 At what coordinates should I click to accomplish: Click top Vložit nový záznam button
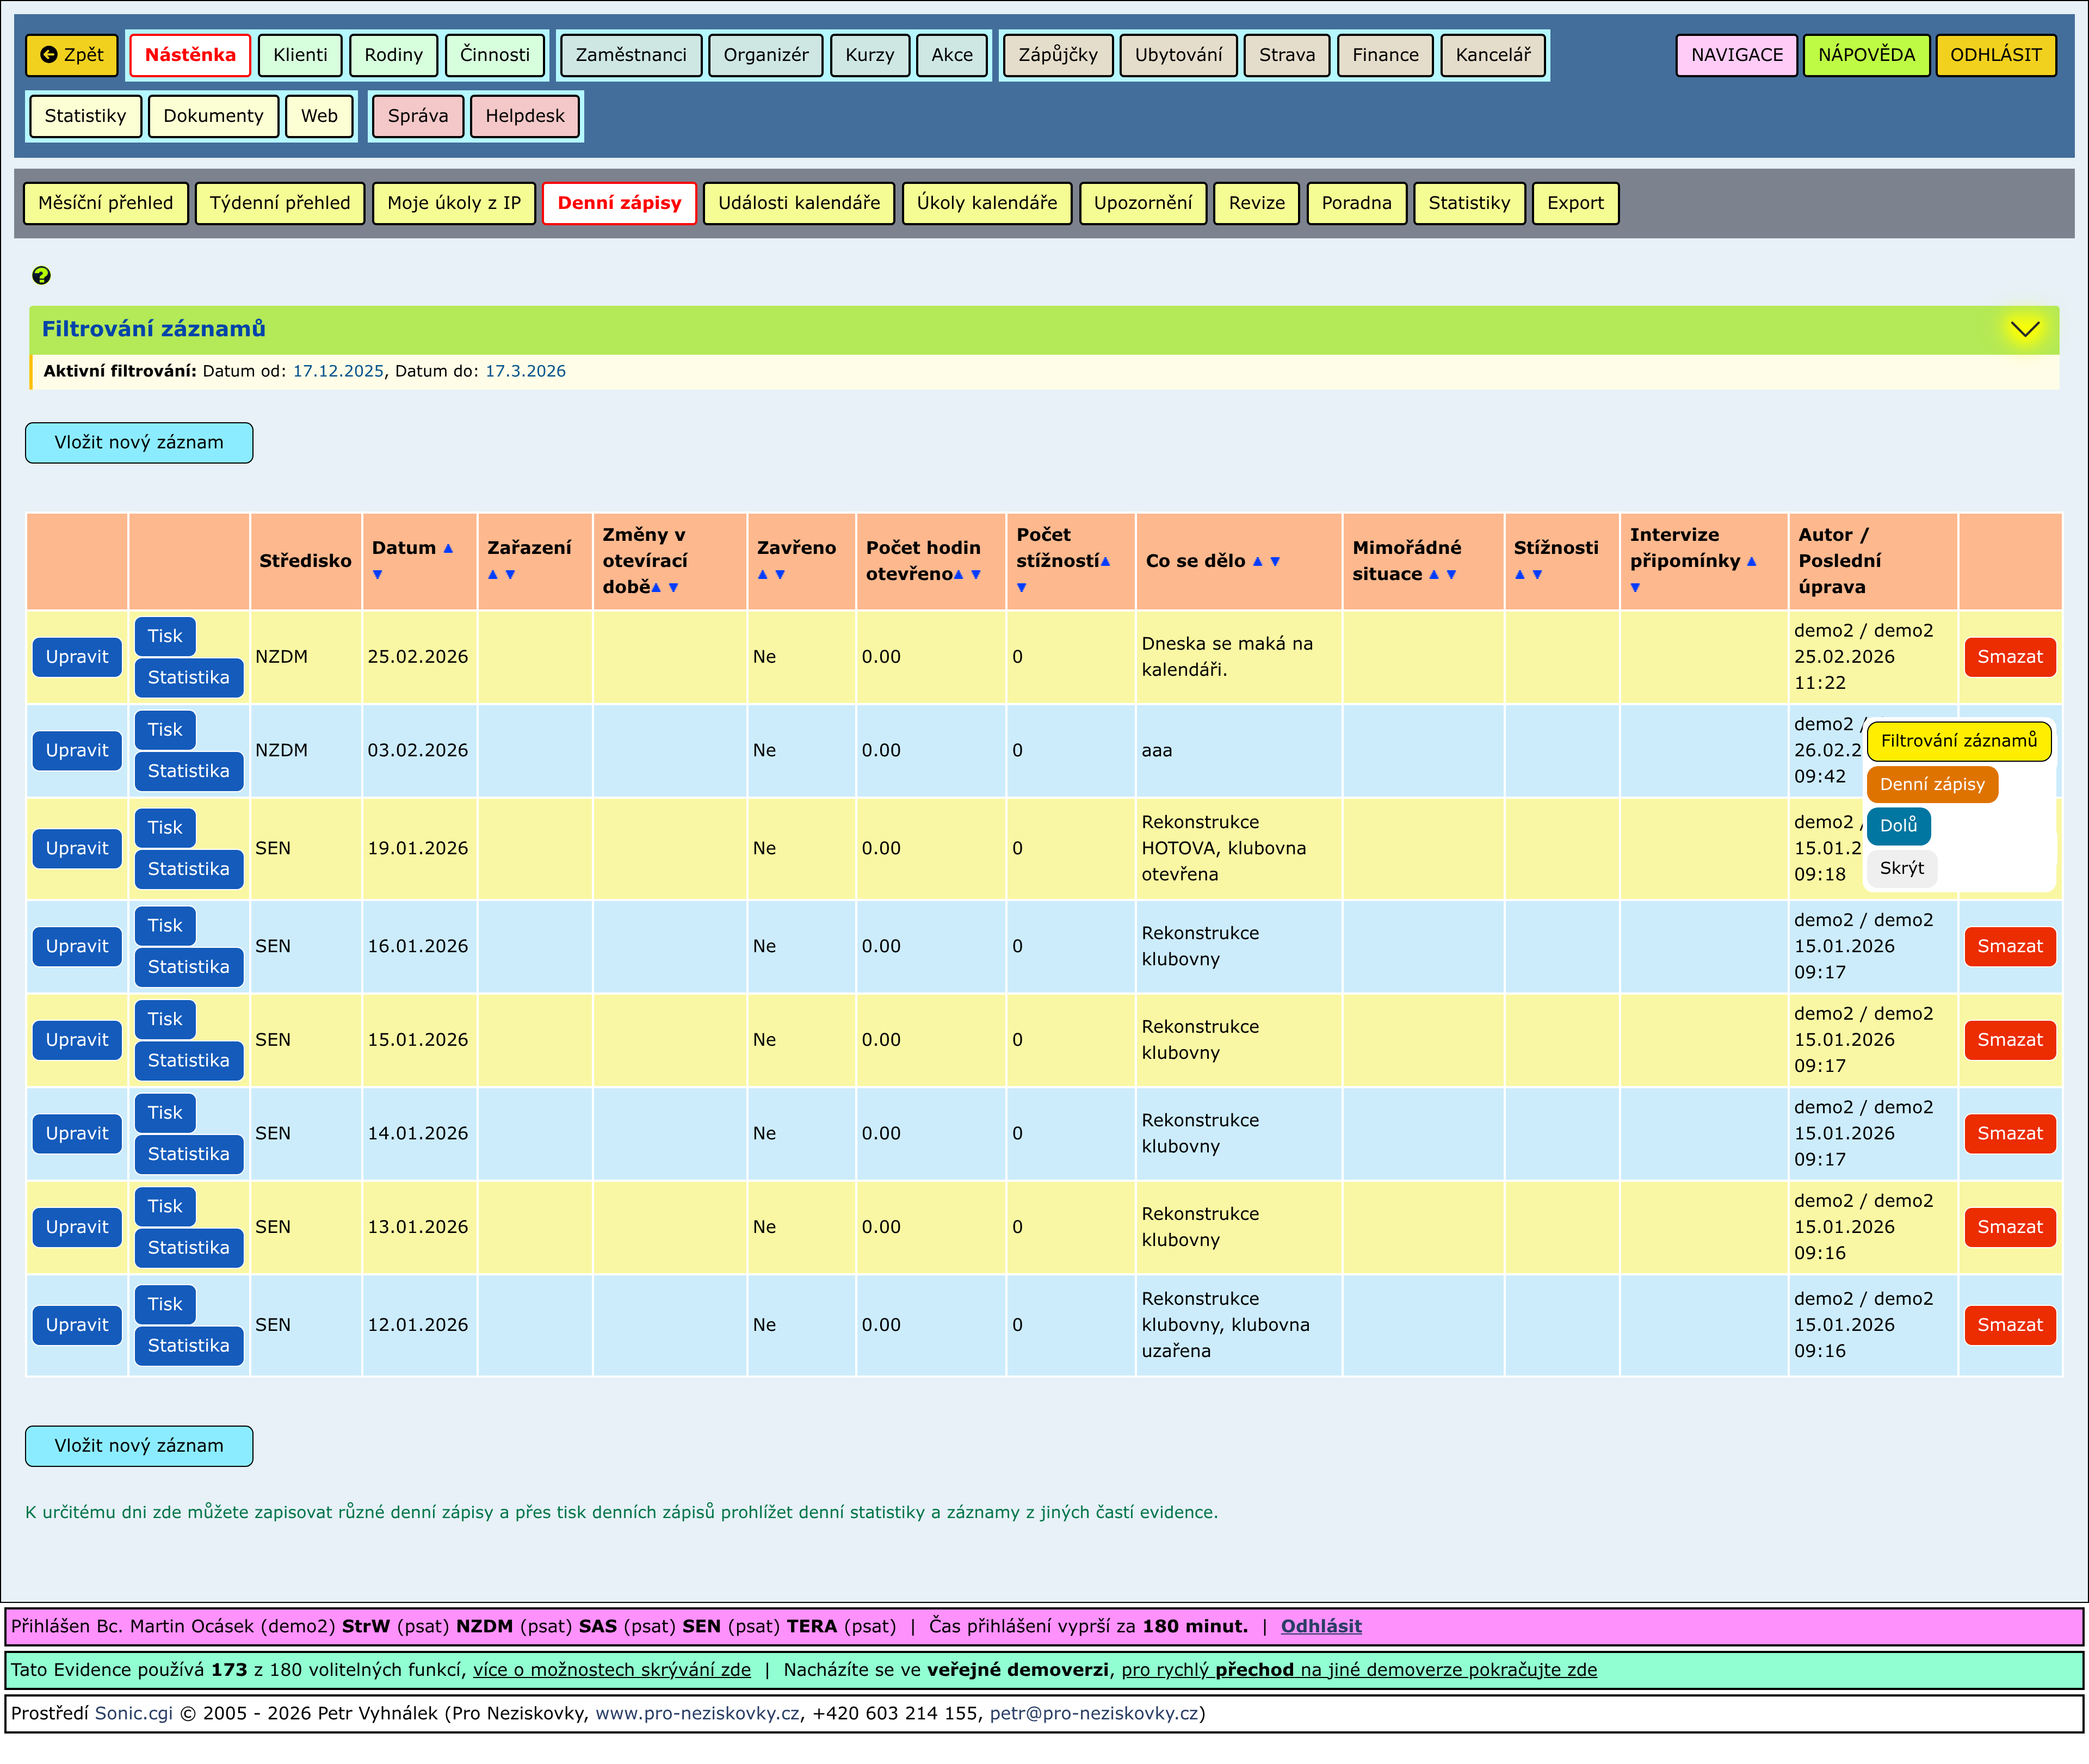pos(139,442)
